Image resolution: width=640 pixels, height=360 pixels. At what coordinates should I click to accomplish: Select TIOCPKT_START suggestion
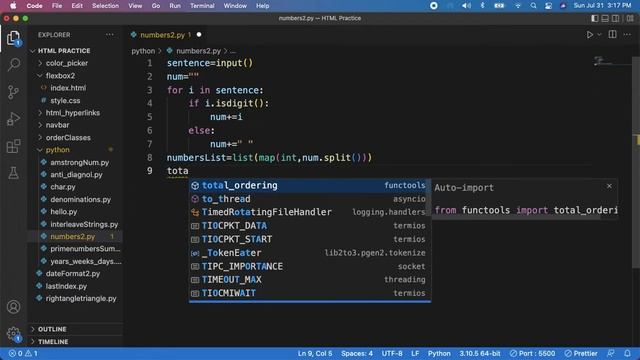pos(309,239)
